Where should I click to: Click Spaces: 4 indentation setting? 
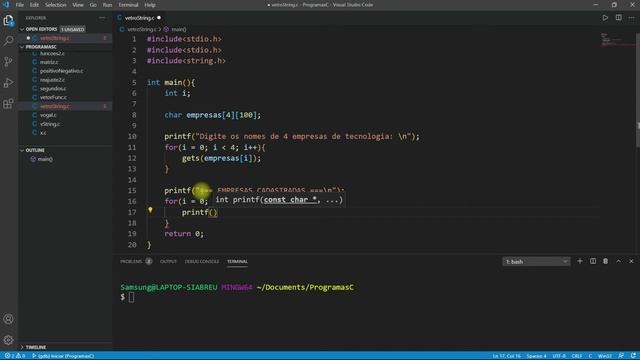(536, 356)
